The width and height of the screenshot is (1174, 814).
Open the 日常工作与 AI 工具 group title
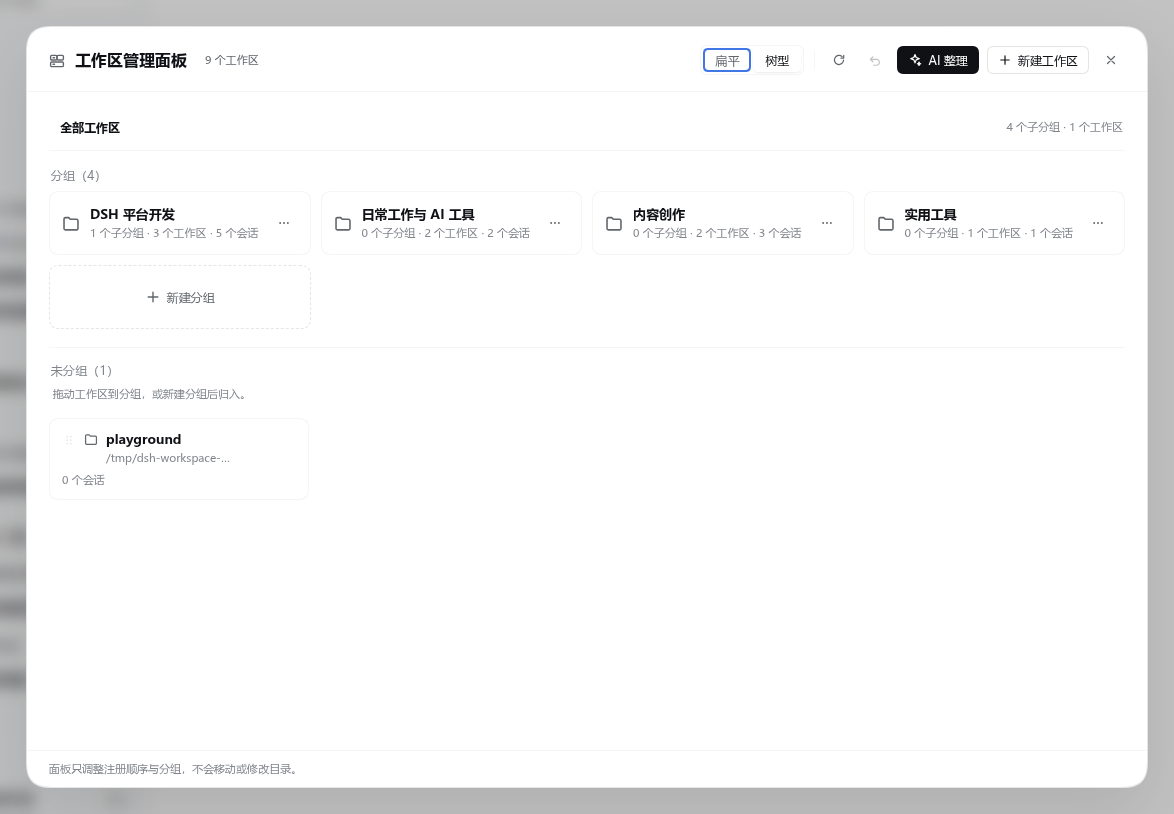418,215
